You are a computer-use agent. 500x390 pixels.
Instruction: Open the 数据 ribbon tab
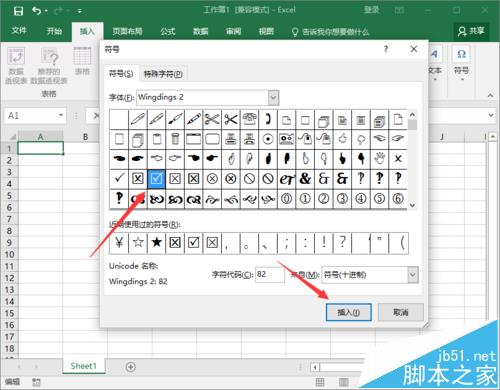(x=201, y=32)
